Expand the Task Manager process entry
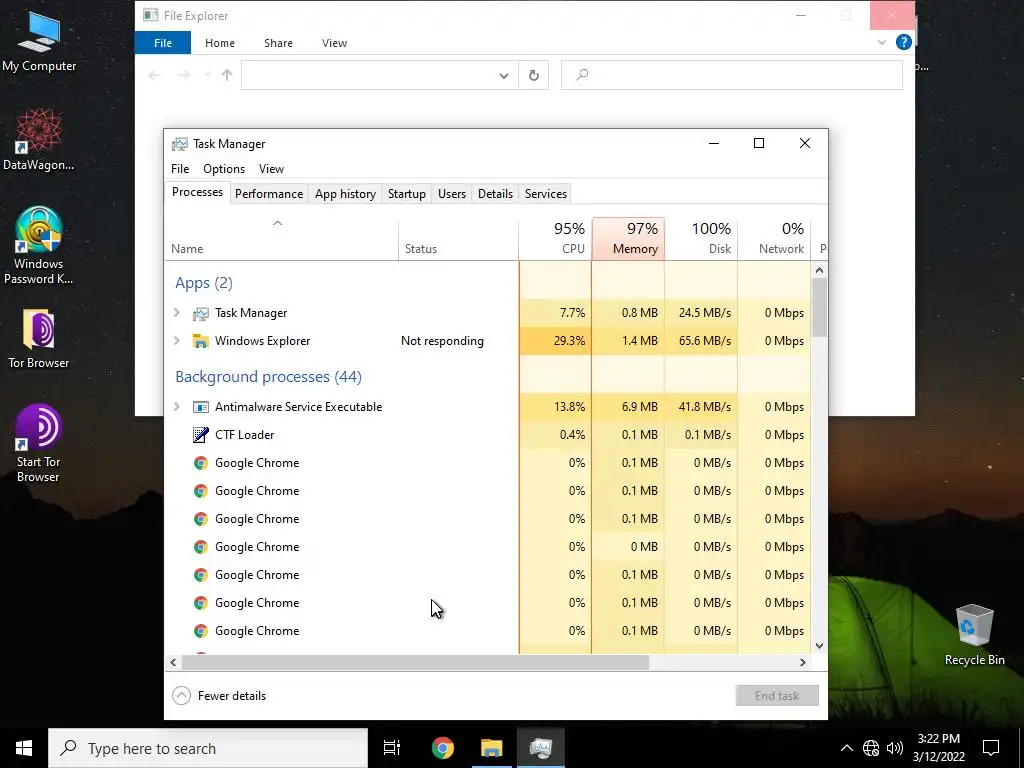Viewport: 1024px width, 768px height. coord(176,313)
